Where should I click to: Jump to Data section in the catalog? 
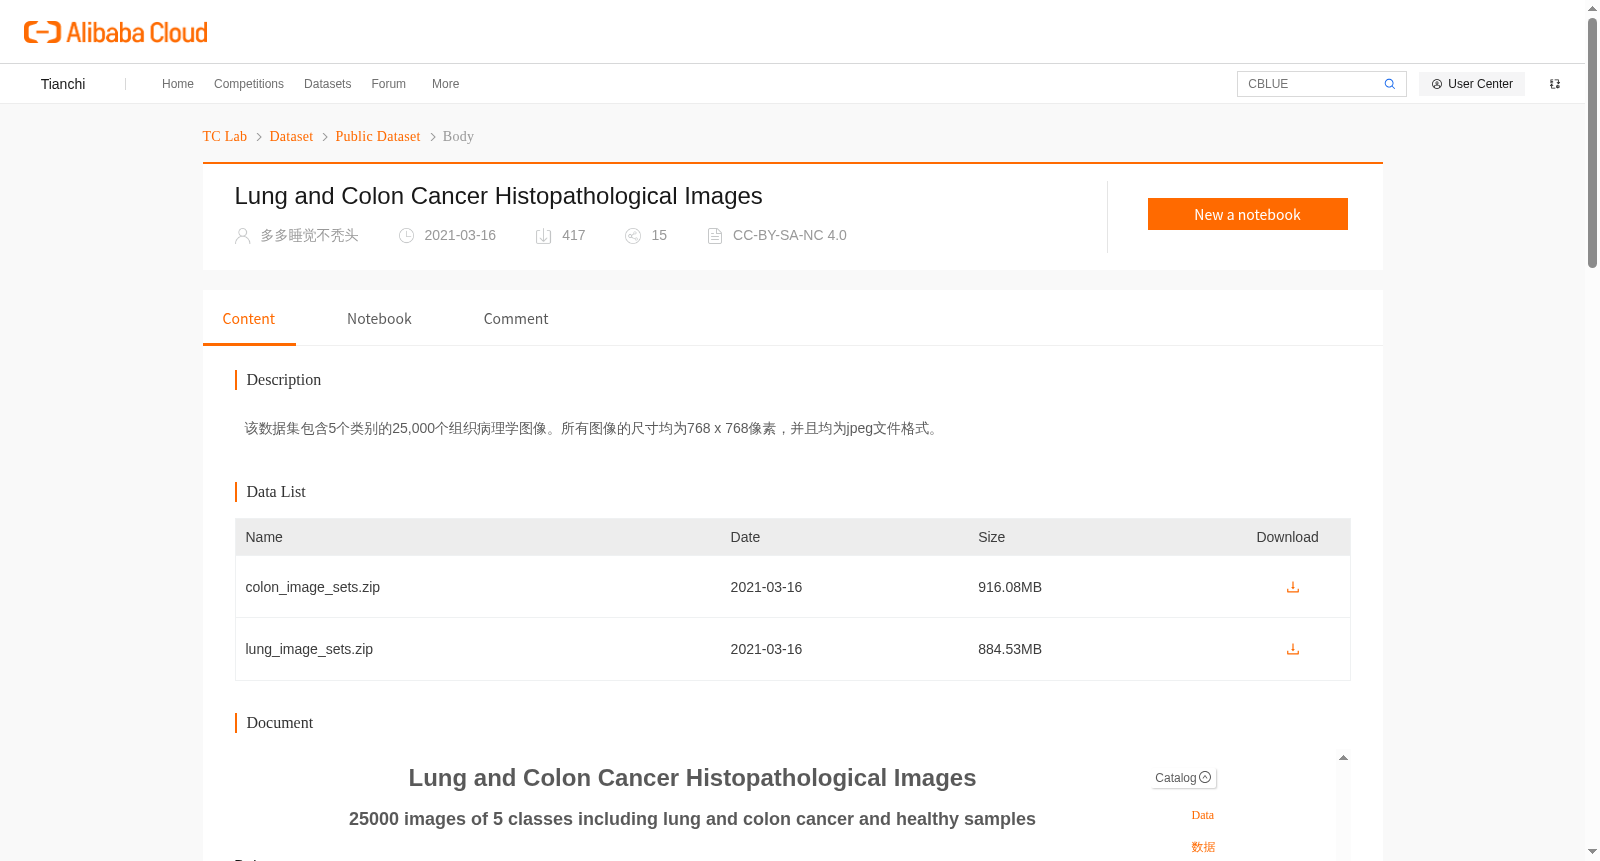(x=1203, y=816)
